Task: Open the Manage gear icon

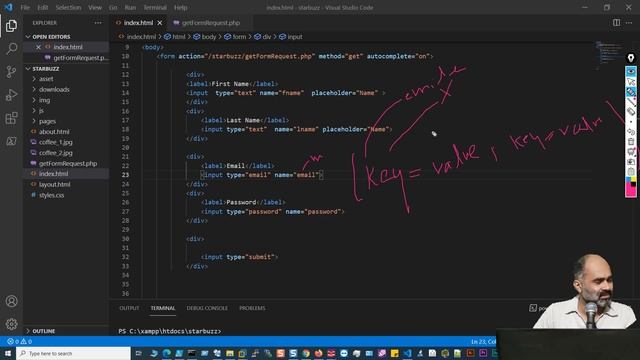Action: click(11, 324)
